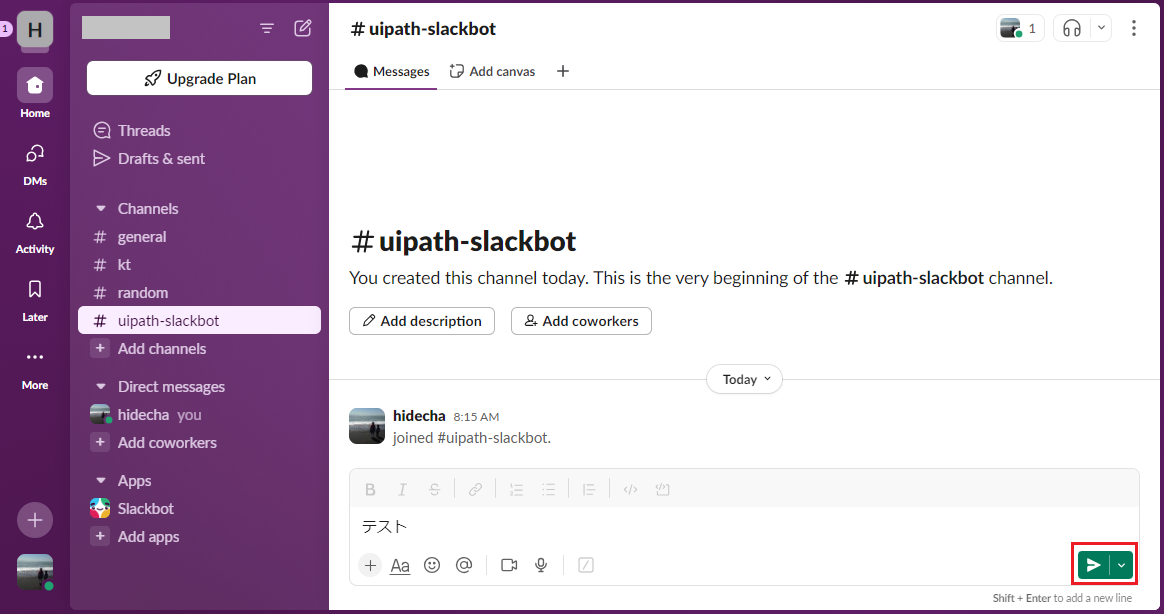Open the random channel
Screen dimensions: 1164x614
199,293
